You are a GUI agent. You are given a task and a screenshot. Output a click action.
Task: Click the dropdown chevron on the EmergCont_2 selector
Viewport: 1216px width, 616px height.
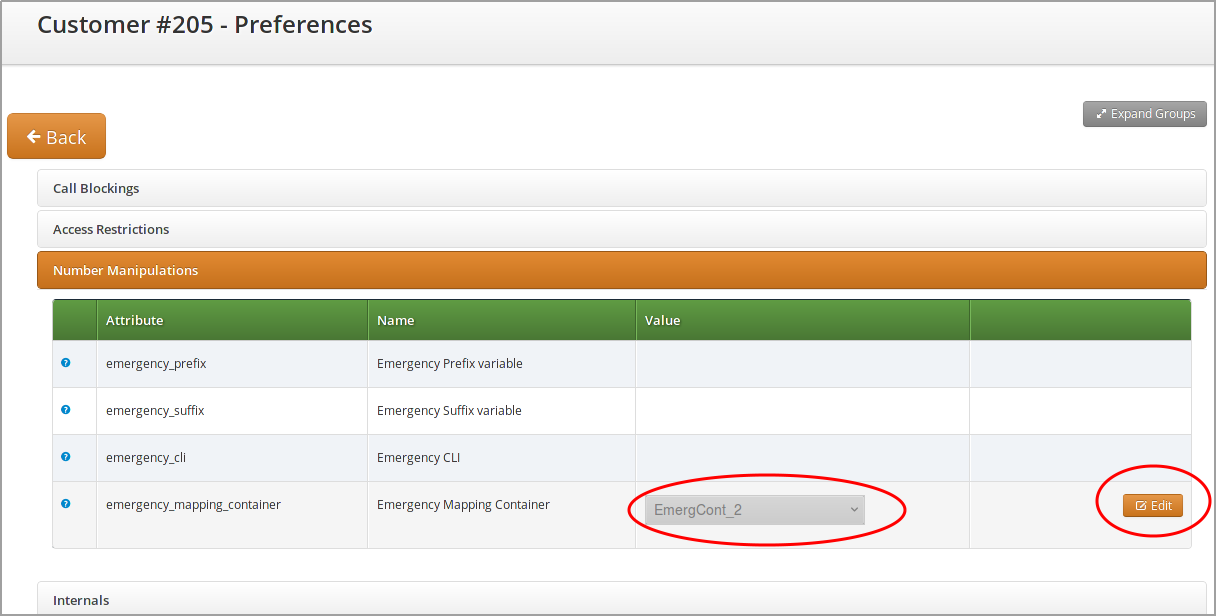854,509
